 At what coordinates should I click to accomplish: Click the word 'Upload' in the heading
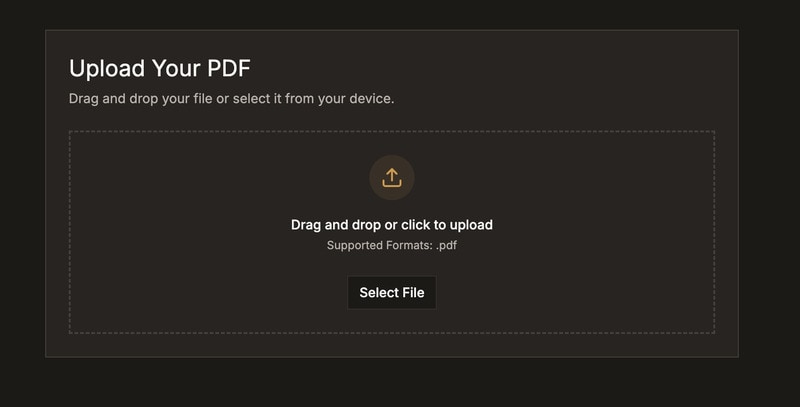(105, 68)
